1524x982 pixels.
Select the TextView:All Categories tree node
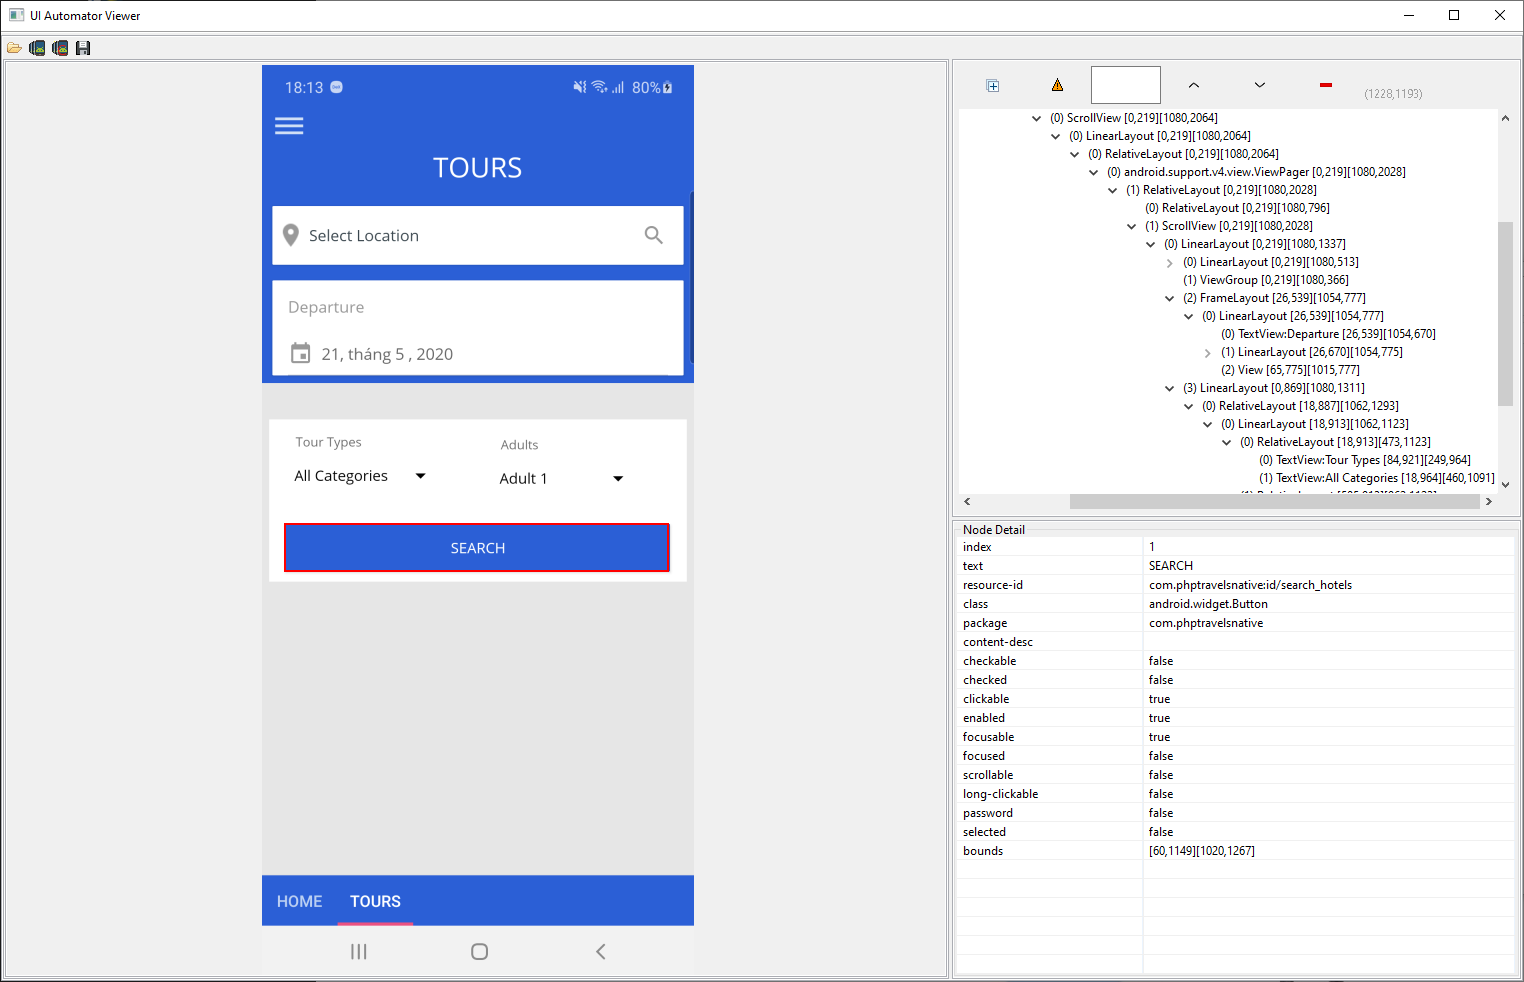[1377, 478]
